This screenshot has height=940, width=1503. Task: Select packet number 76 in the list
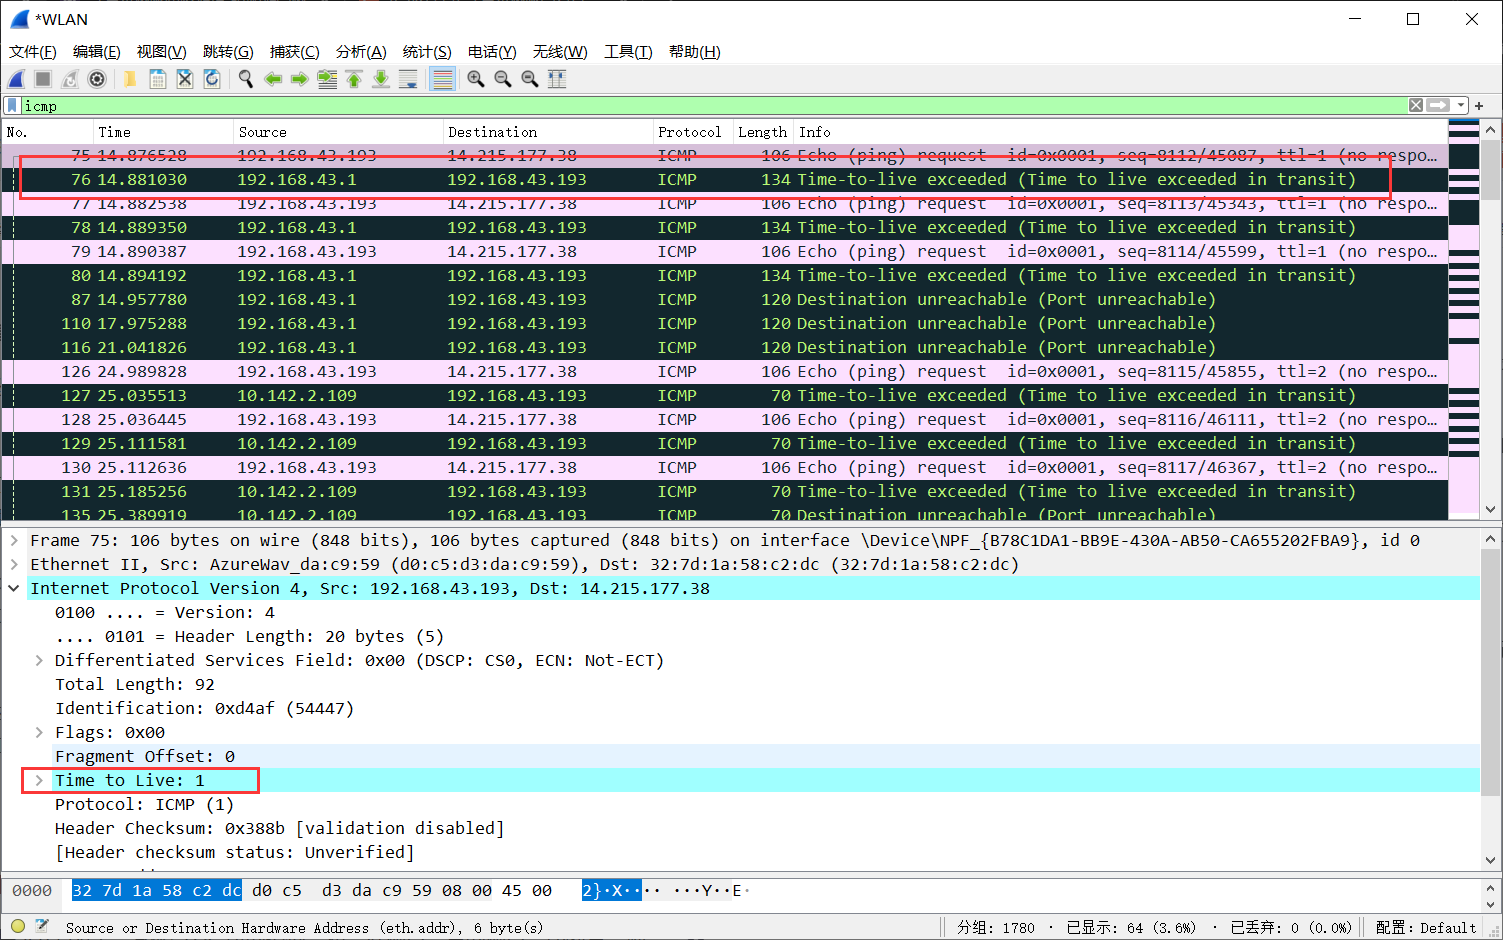725,180
